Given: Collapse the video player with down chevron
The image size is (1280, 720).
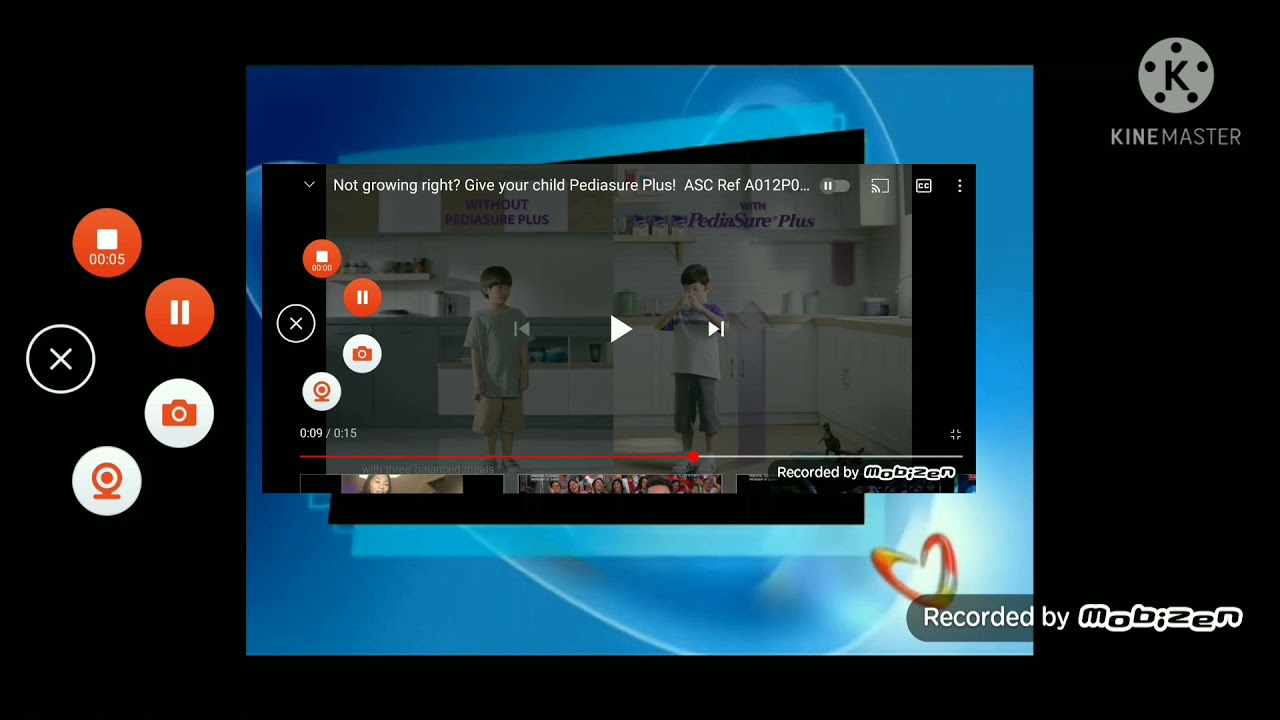Looking at the screenshot, I should pos(309,185).
